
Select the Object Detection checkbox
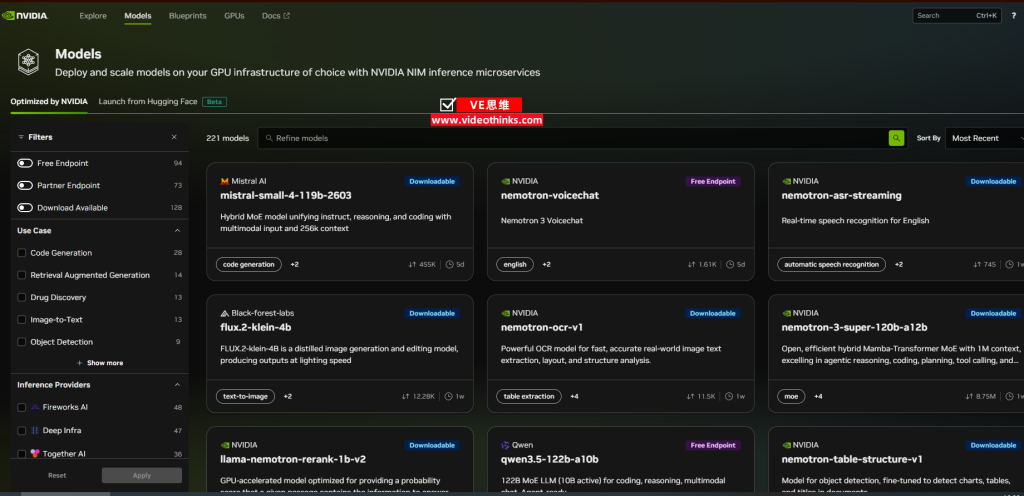(x=22, y=342)
